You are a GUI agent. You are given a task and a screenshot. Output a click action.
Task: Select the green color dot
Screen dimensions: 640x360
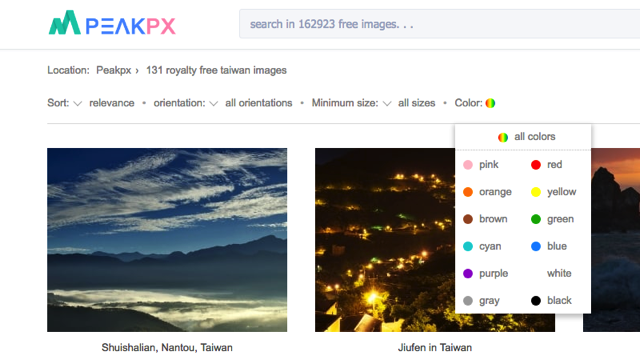tap(536, 219)
